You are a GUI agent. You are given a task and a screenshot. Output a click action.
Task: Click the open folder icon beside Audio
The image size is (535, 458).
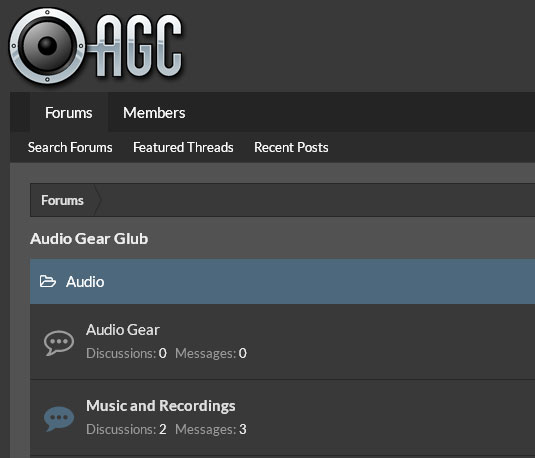pos(47,282)
